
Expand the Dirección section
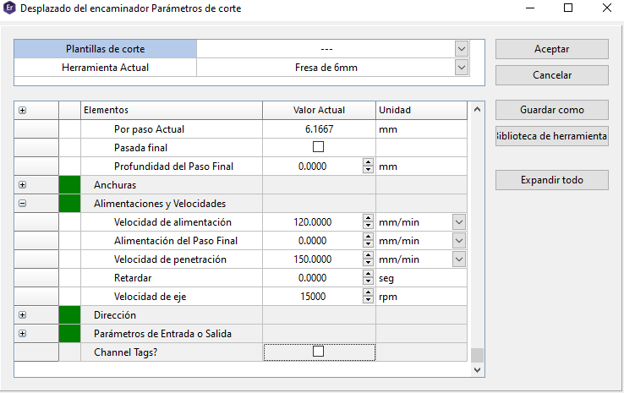click(x=22, y=315)
